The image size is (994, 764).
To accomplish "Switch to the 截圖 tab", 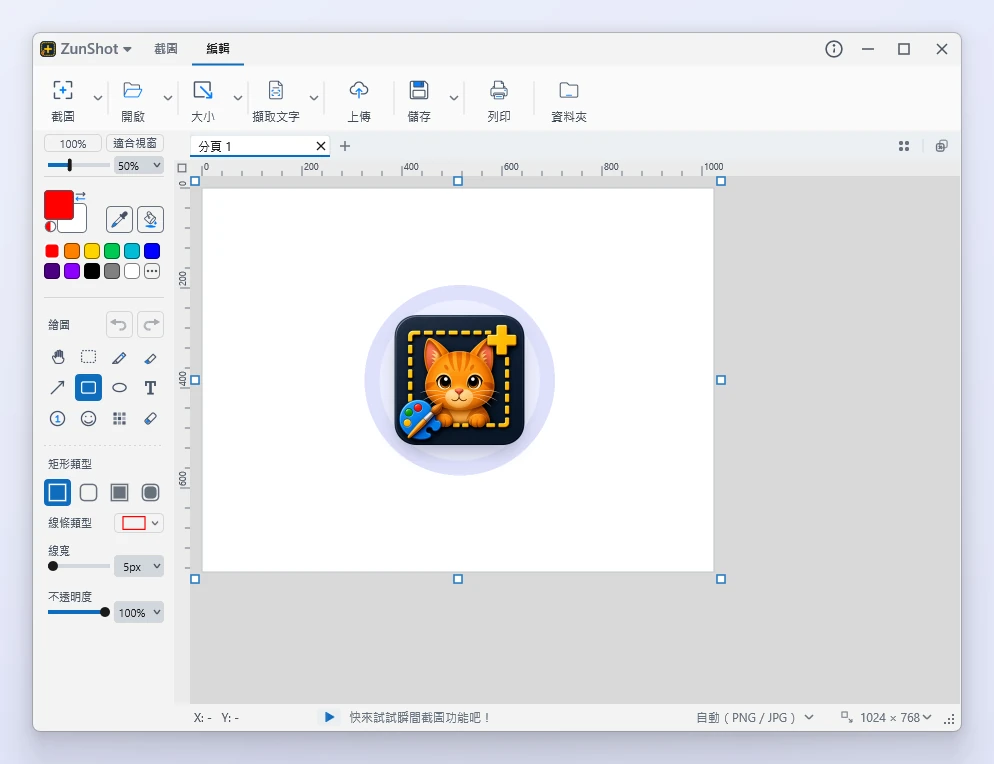I will pyautogui.click(x=165, y=49).
